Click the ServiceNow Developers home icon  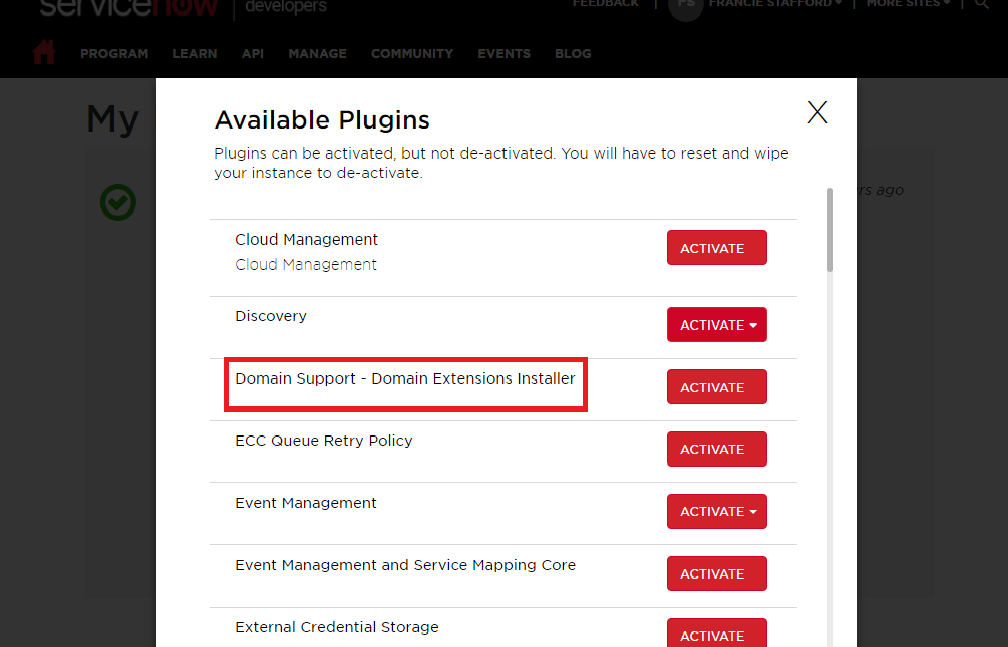click(43, 52)
